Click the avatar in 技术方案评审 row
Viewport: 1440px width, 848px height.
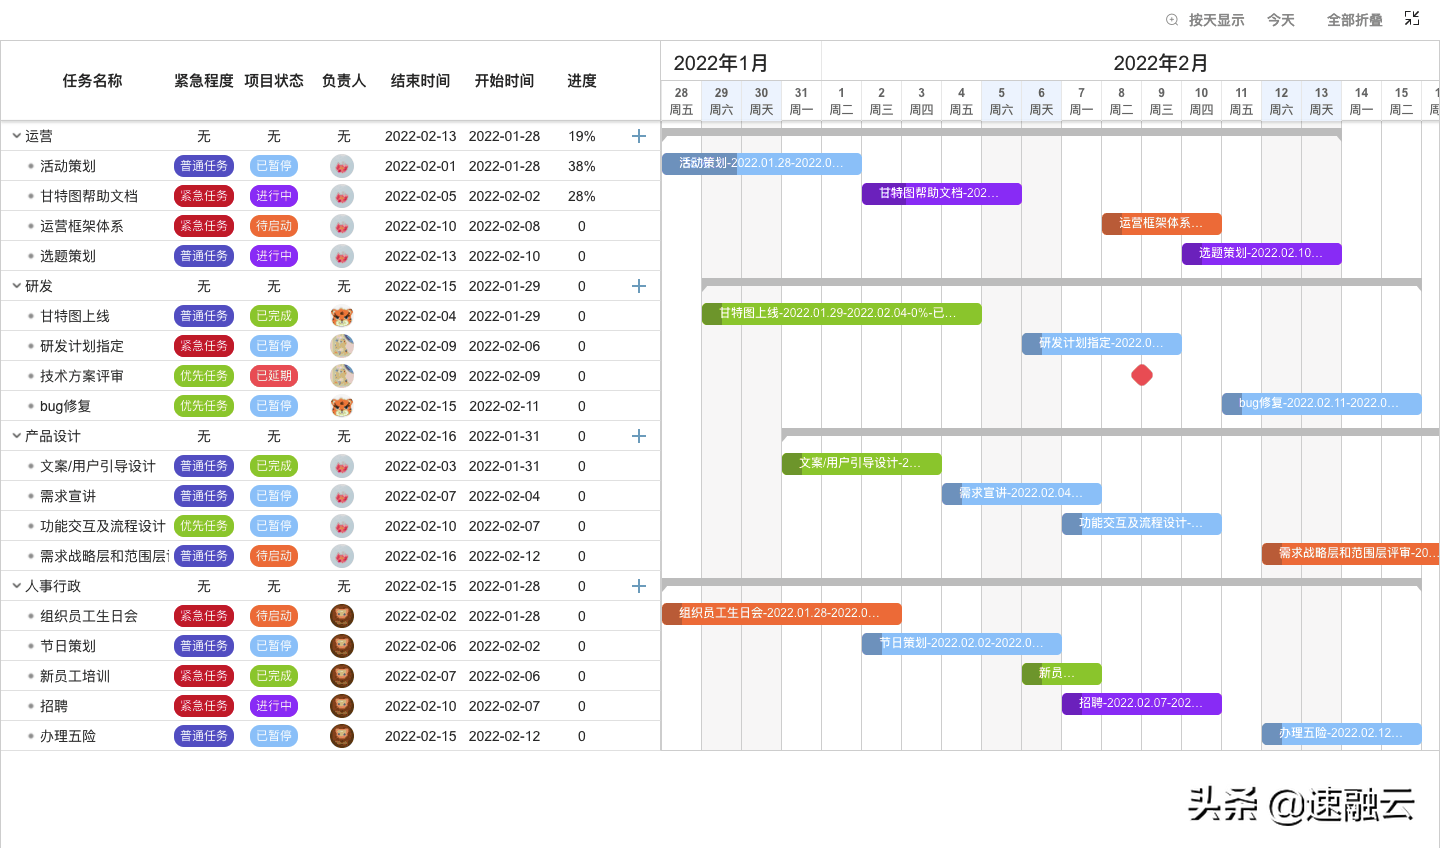342,376
